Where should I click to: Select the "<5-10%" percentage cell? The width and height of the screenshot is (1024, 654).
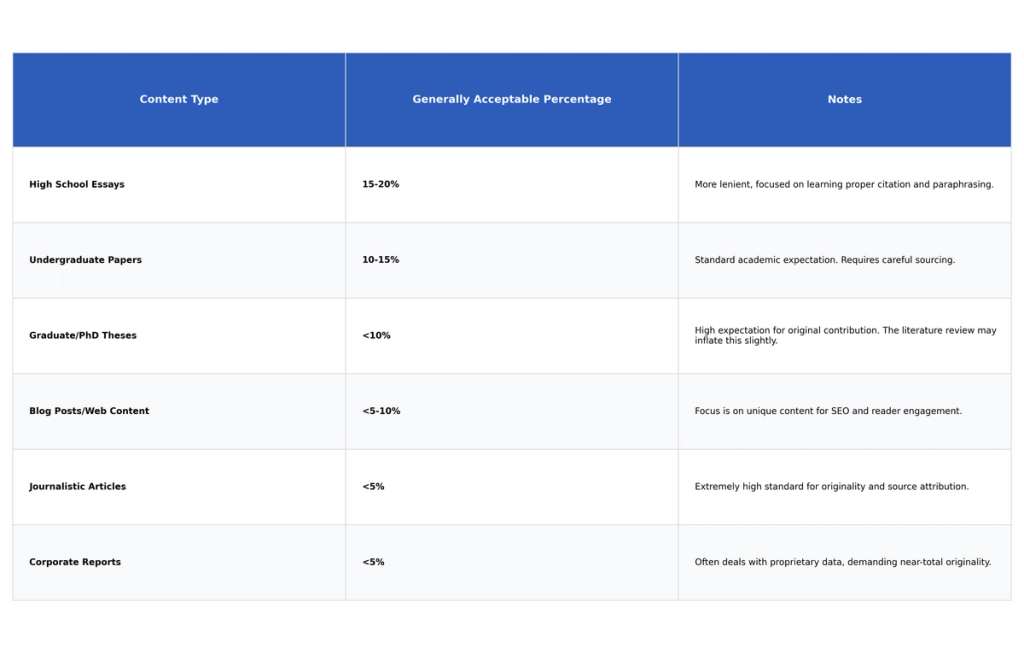[x=512, y=411]
